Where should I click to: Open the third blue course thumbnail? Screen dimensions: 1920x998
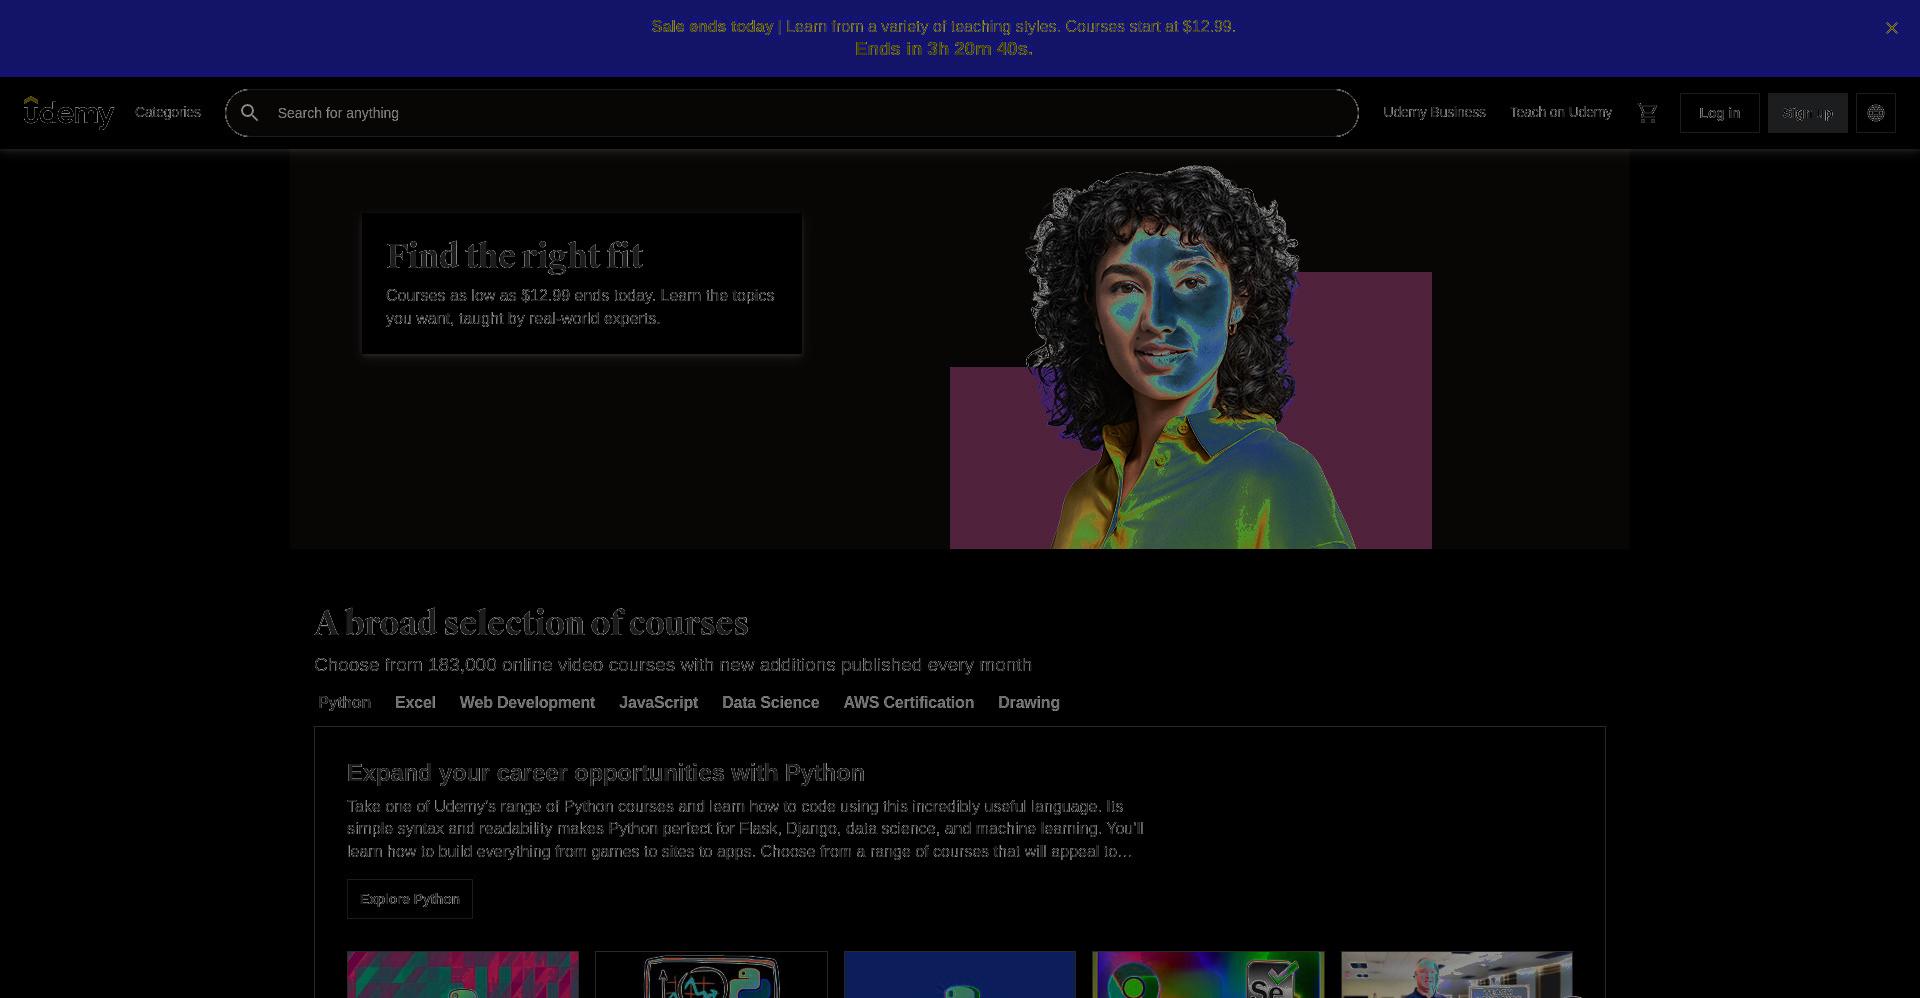pyautogui.click(x=960, y=975)
